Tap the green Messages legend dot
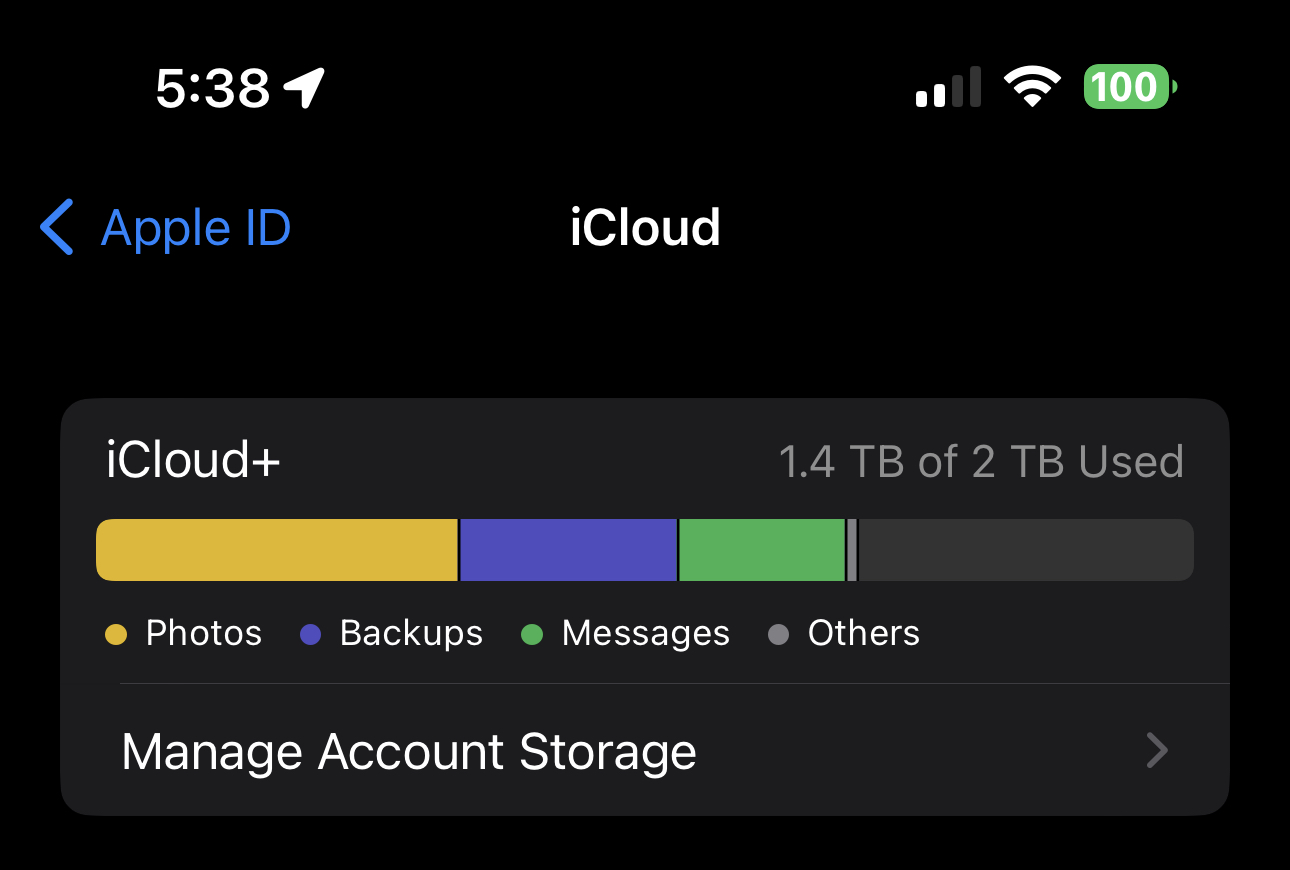Screen dimensions: 1290x870 (532, 634)
